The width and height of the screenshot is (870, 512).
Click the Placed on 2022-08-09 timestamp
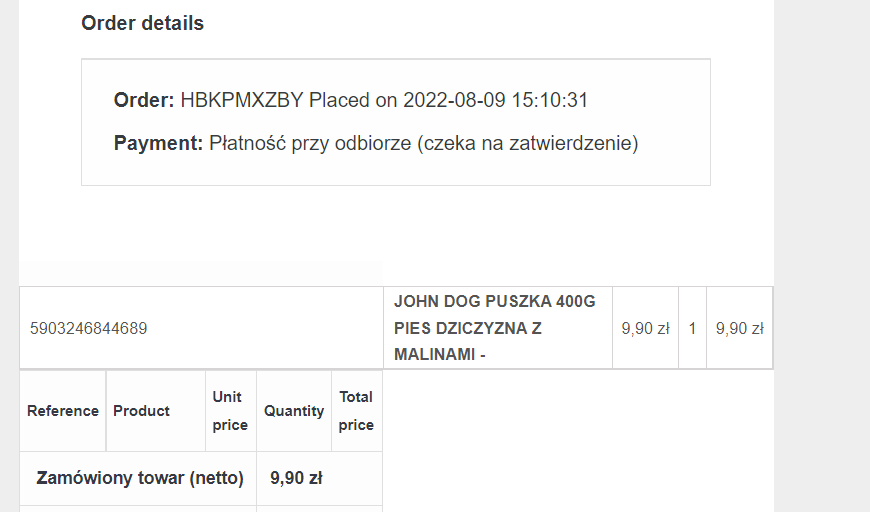click(448, 100)
